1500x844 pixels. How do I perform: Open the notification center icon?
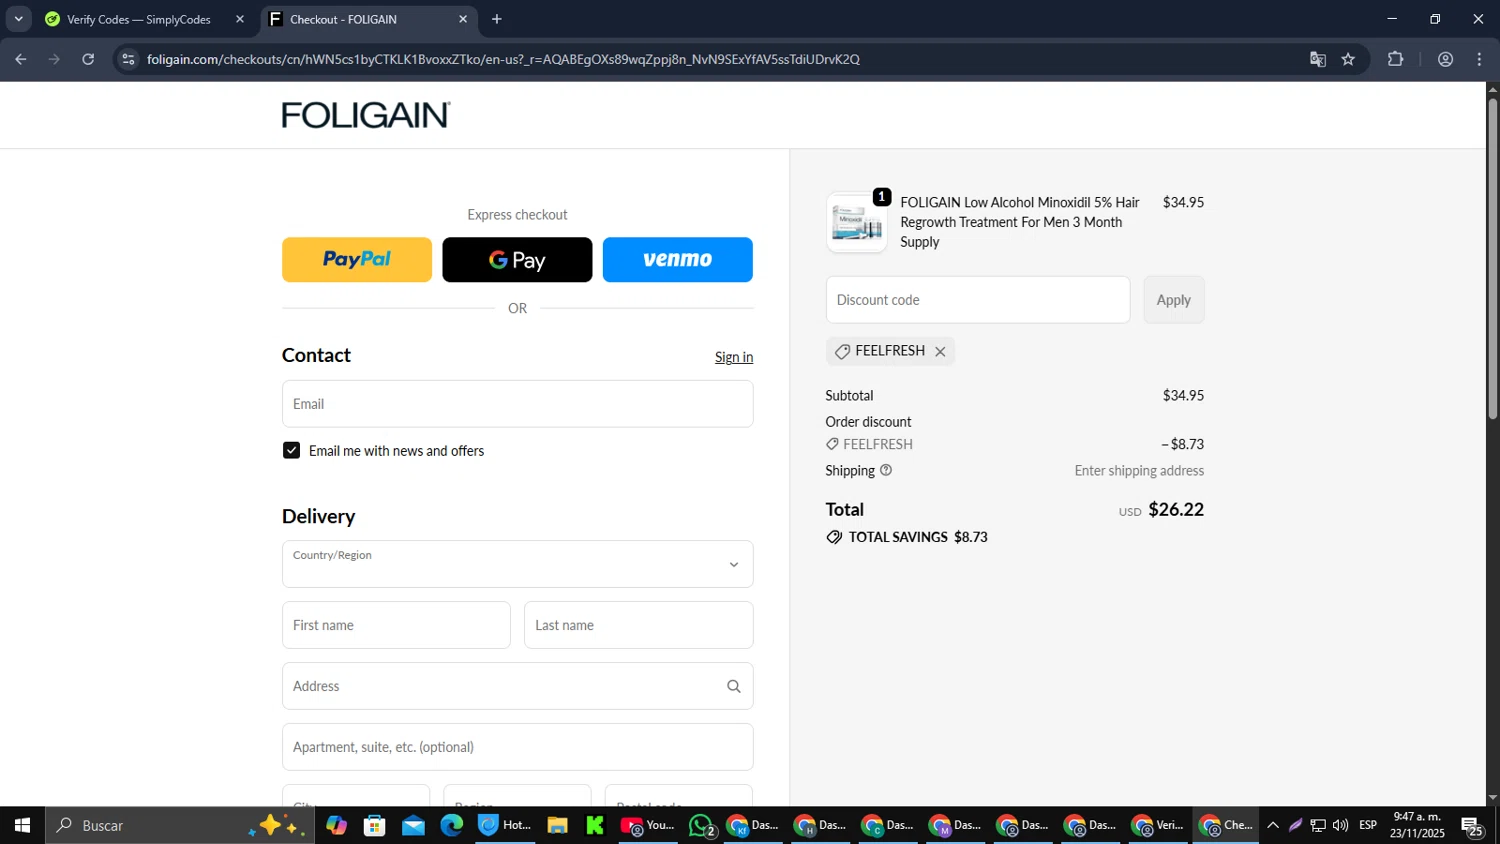click(1472, 825)
